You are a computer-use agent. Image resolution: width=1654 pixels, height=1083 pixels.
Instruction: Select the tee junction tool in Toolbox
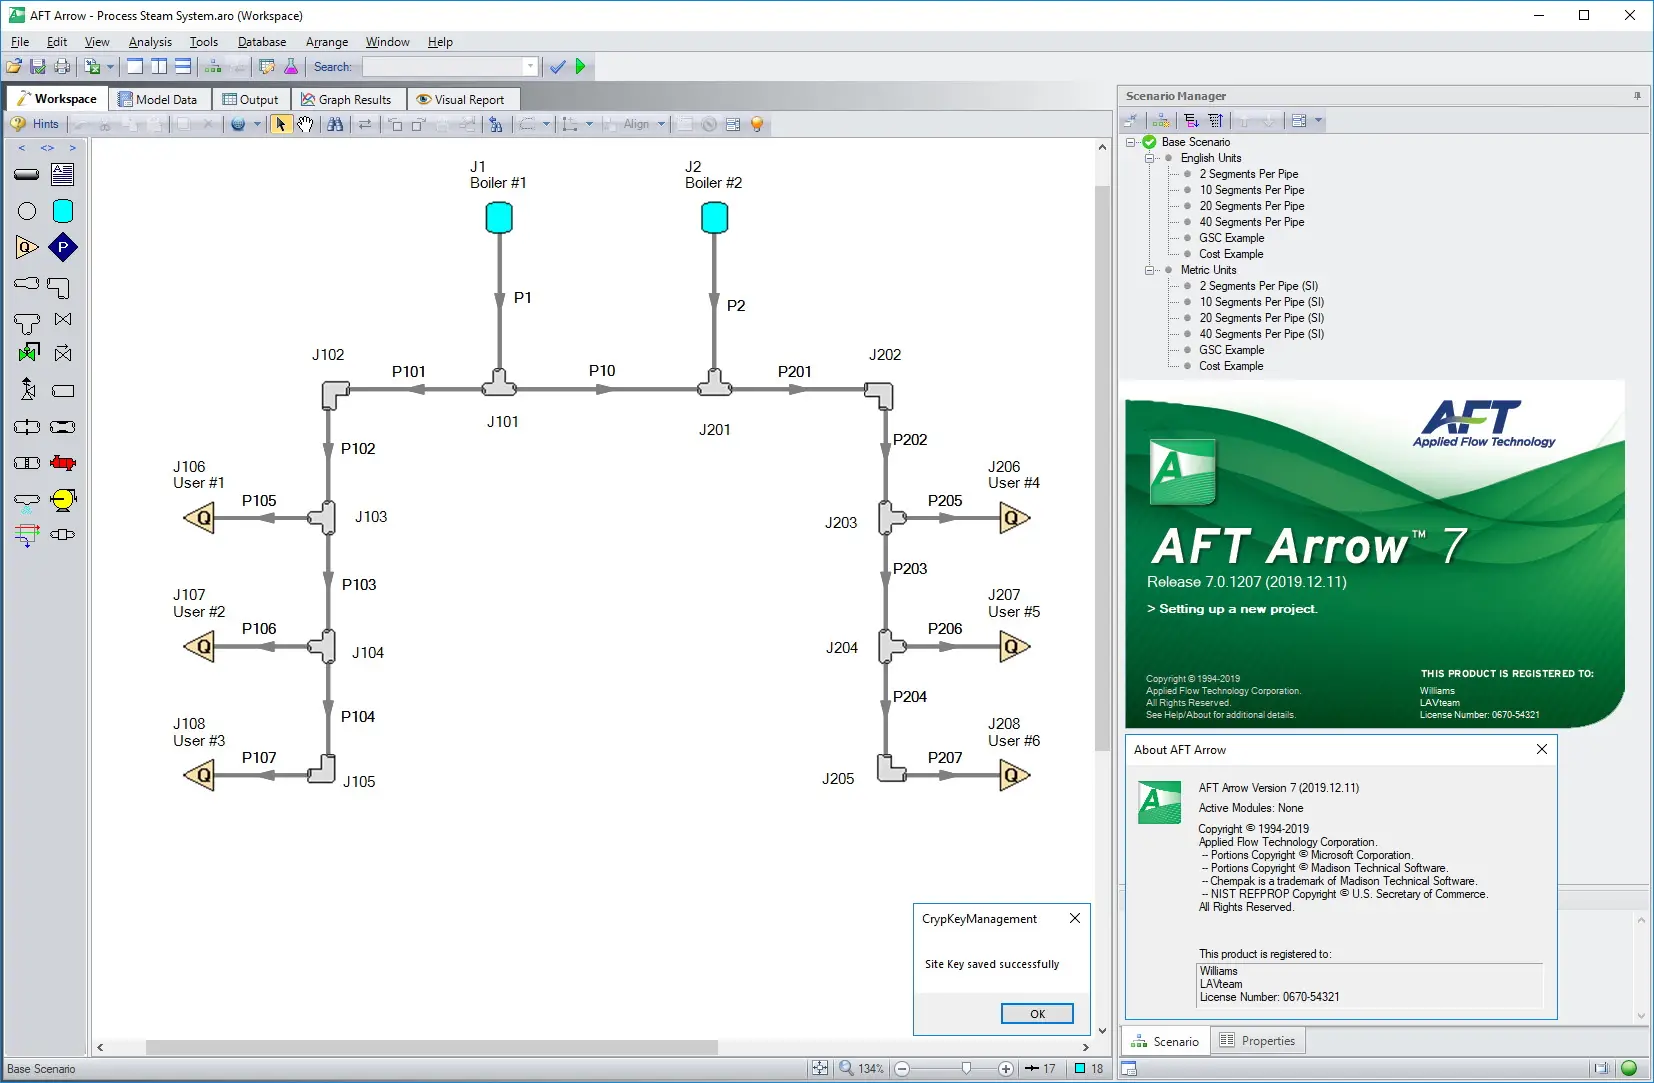[x=27, y=323]
